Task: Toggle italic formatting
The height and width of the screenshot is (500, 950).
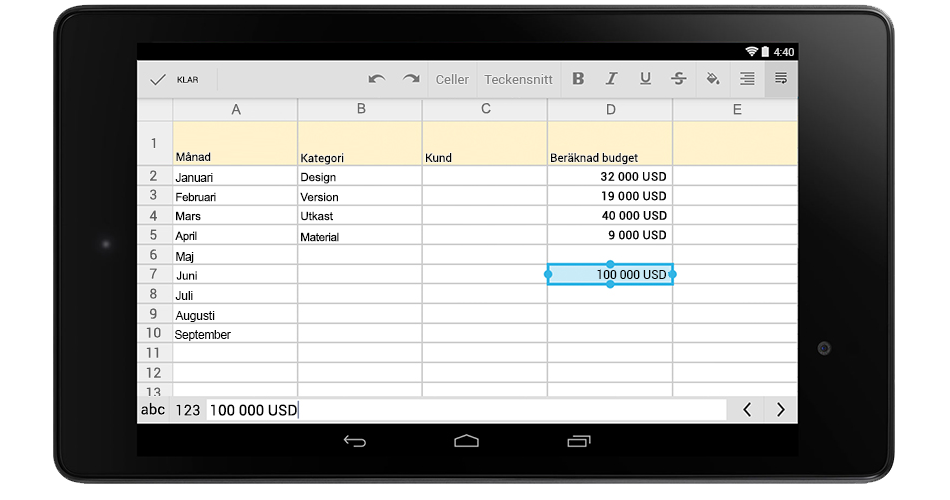Action: [x=611, y=79]
